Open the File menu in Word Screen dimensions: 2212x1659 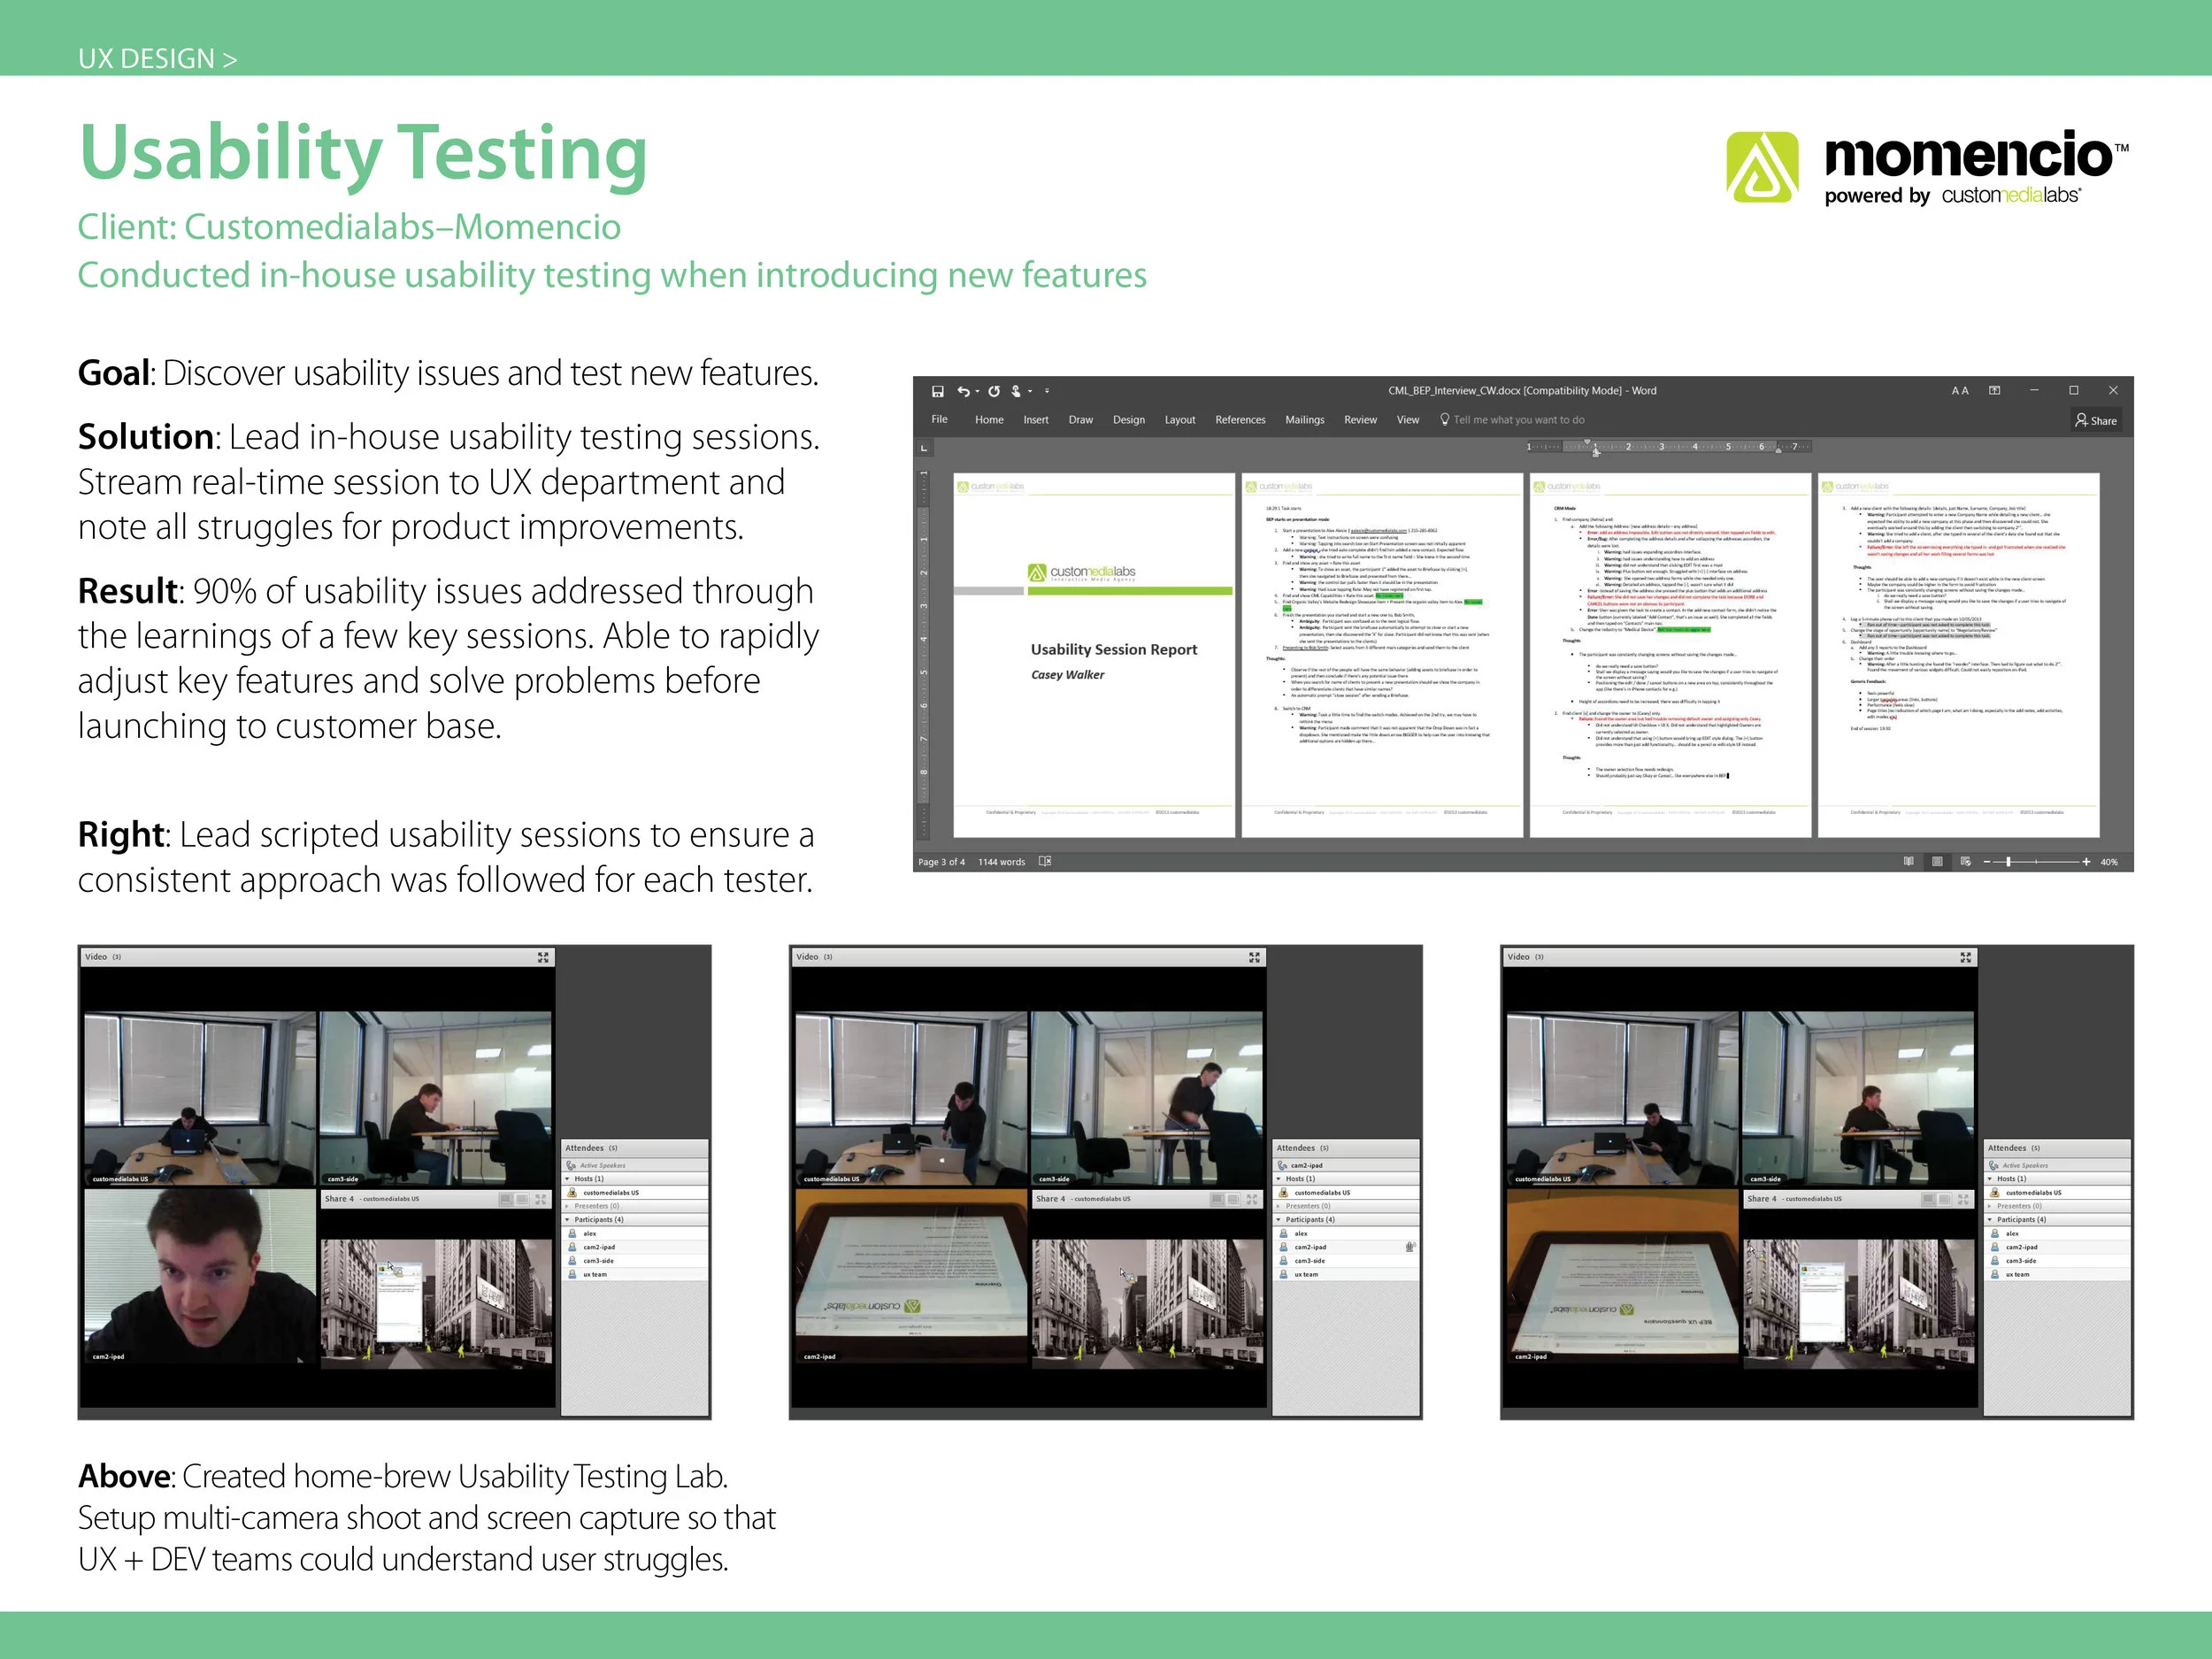click(x=939, y=420)
